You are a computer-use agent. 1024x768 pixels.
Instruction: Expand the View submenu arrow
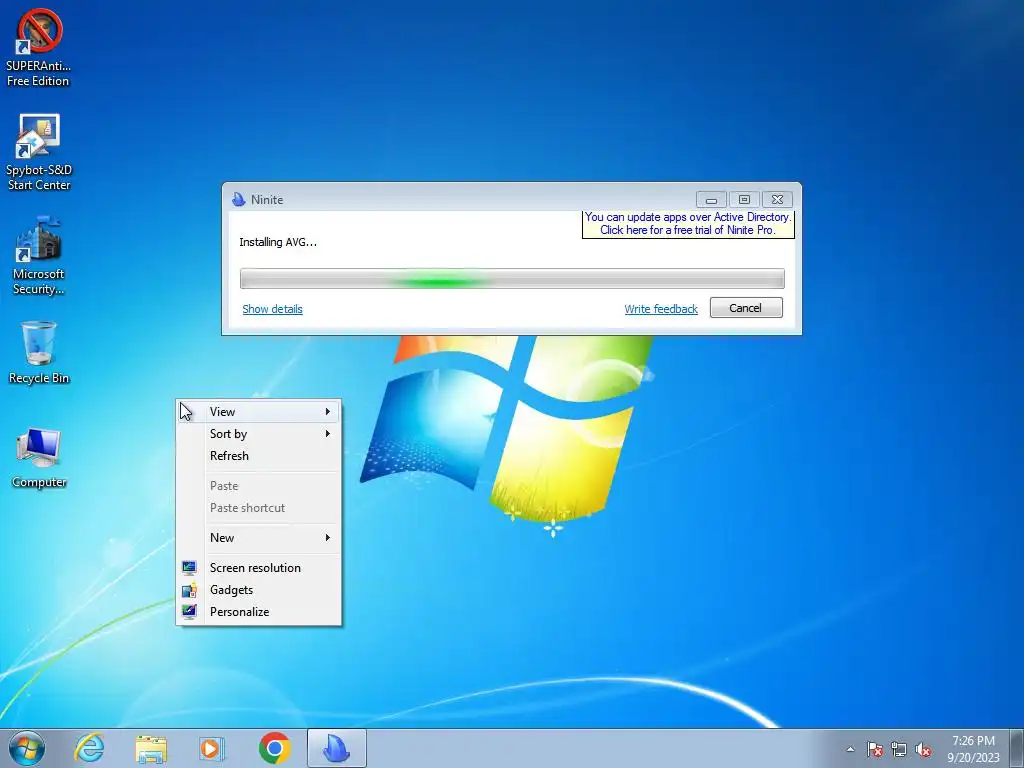328,411
